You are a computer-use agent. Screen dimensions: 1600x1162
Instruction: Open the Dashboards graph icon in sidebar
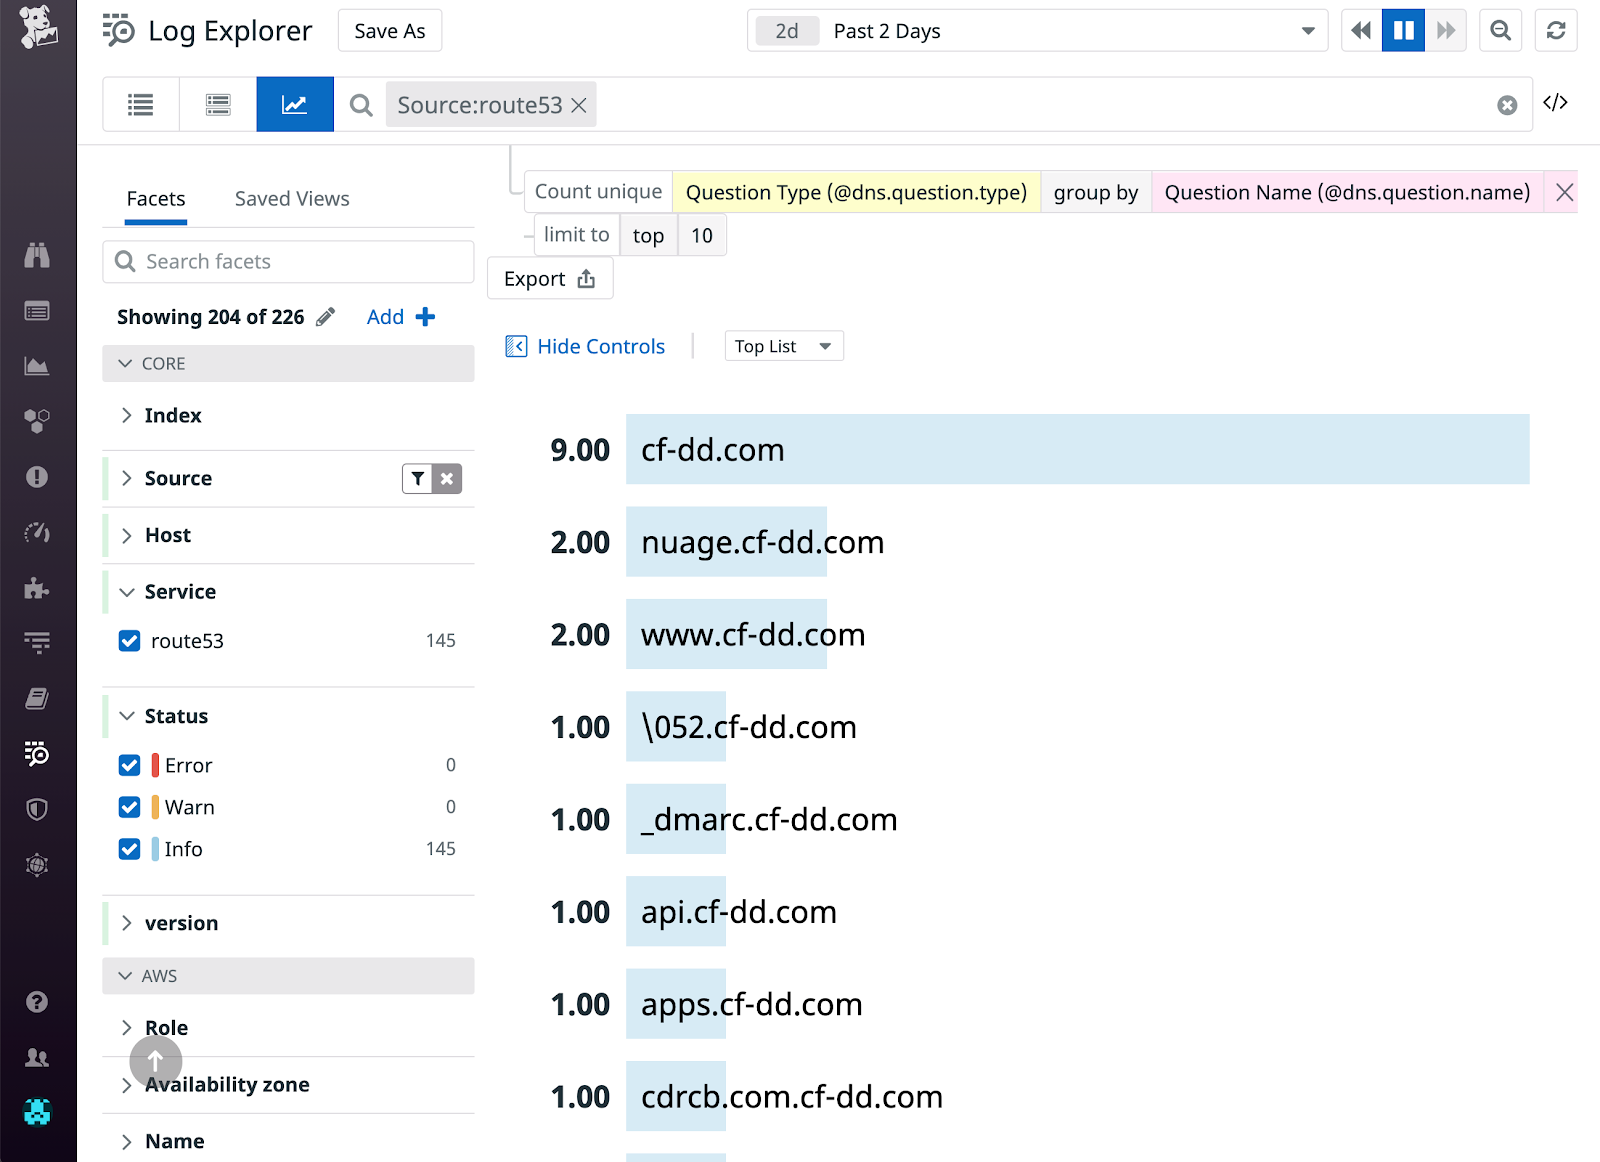(x=38, y=365)
